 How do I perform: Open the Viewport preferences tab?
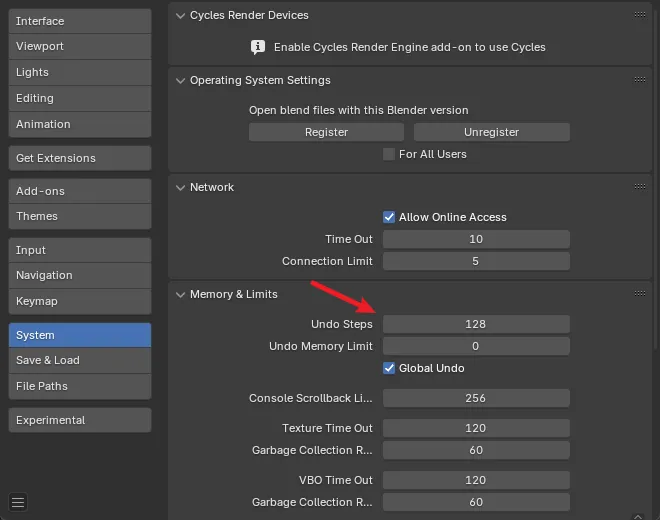coord(80,46)
